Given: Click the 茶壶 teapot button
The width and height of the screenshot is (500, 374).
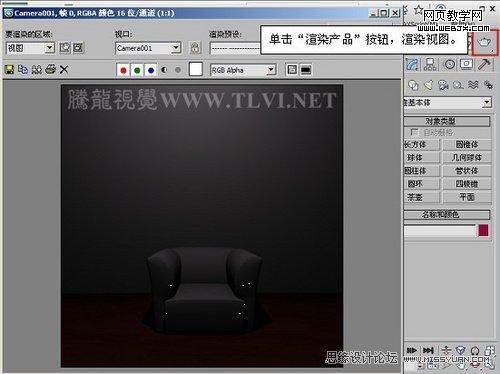Looking at the screenshot, I should point(422,197).
